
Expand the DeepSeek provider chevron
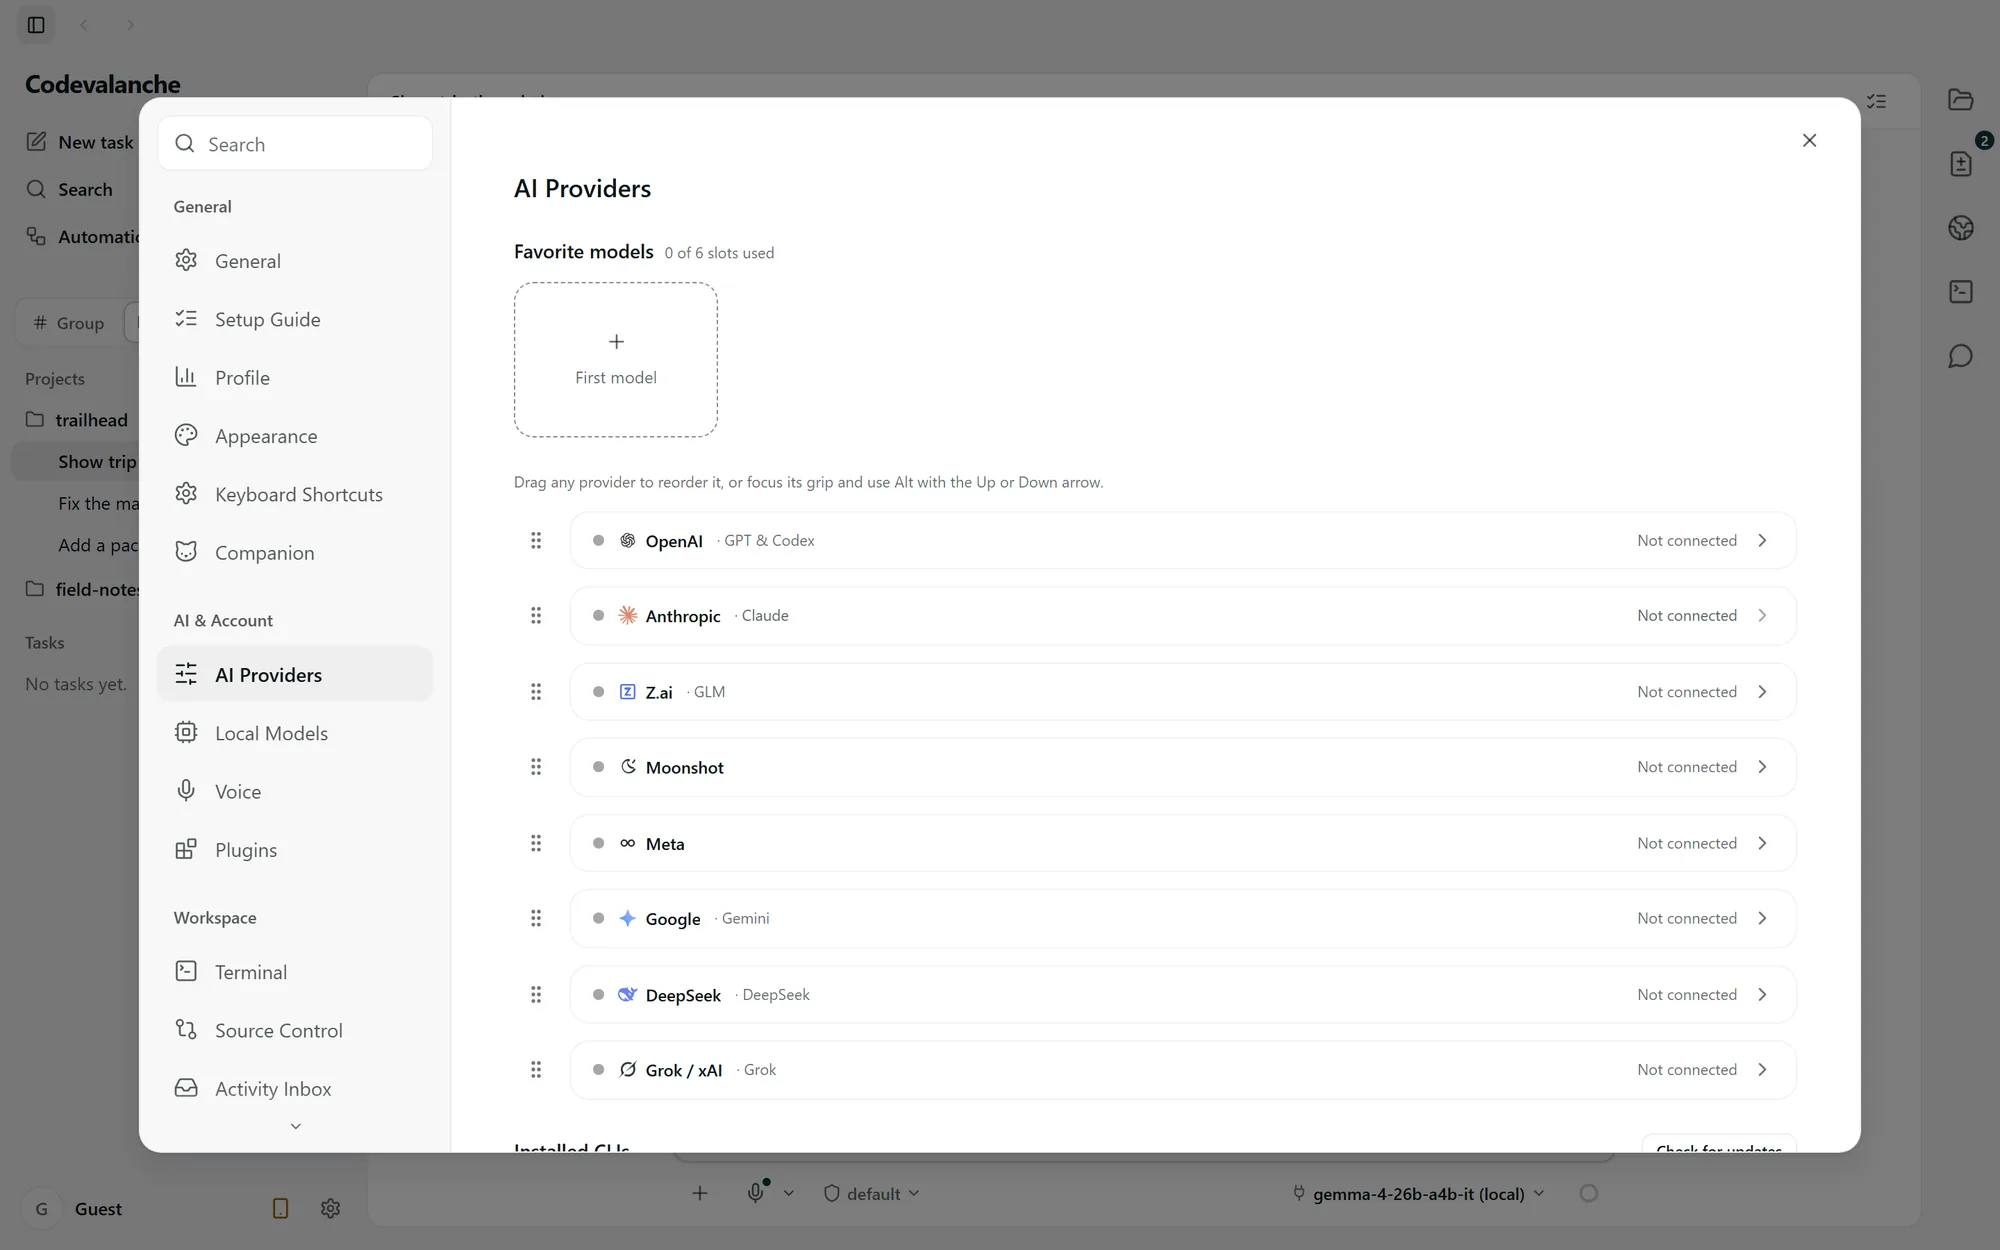(x=1763, y=994)
